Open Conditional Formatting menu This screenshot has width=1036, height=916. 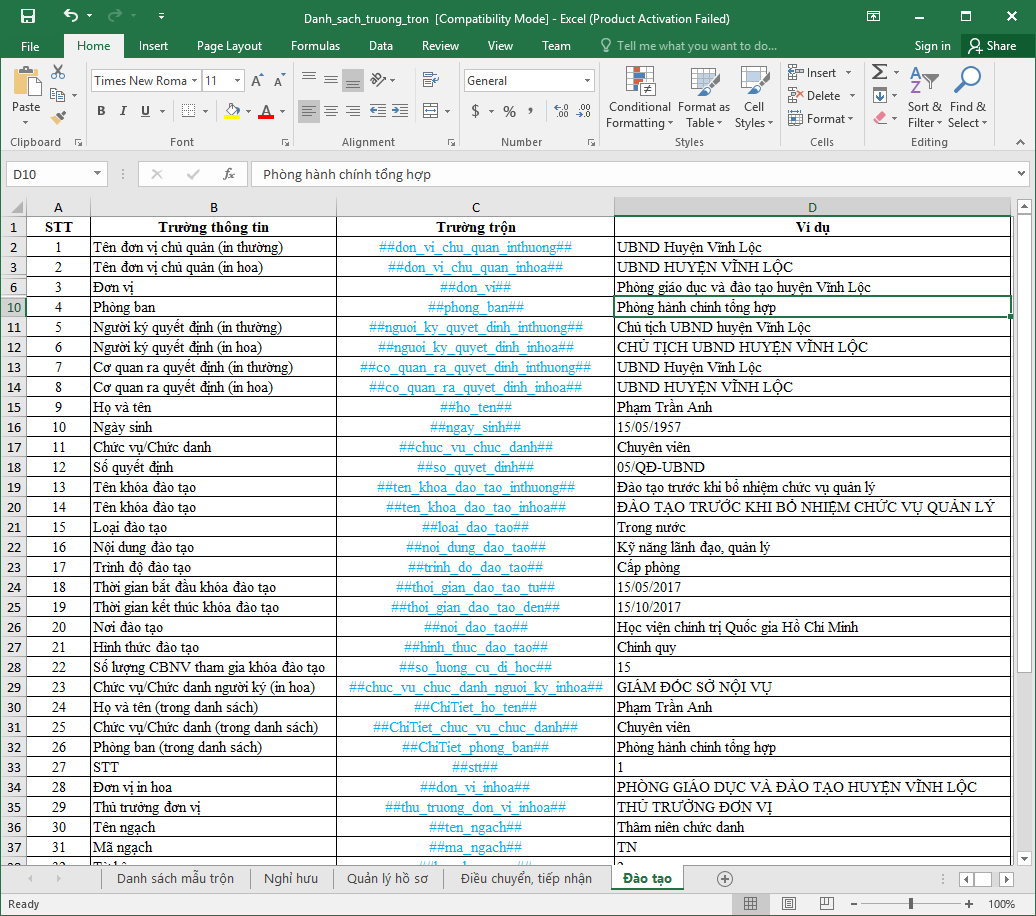pos(639,98)
